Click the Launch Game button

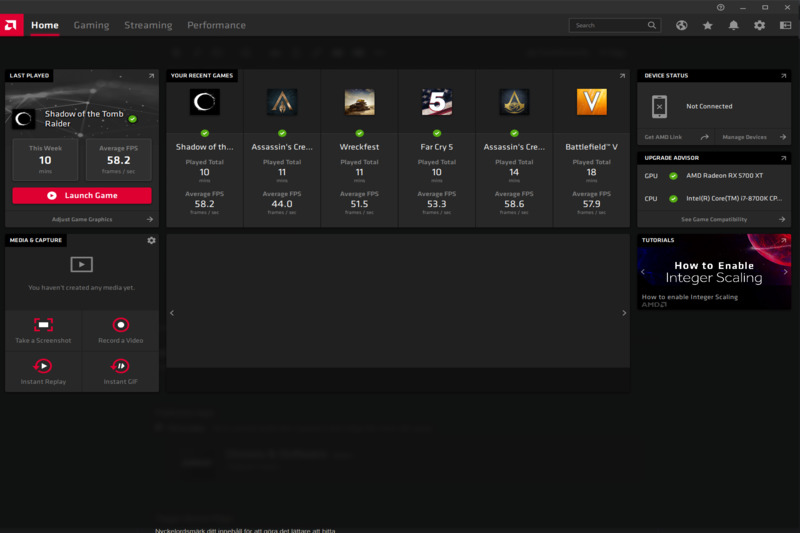pos(82,195)
